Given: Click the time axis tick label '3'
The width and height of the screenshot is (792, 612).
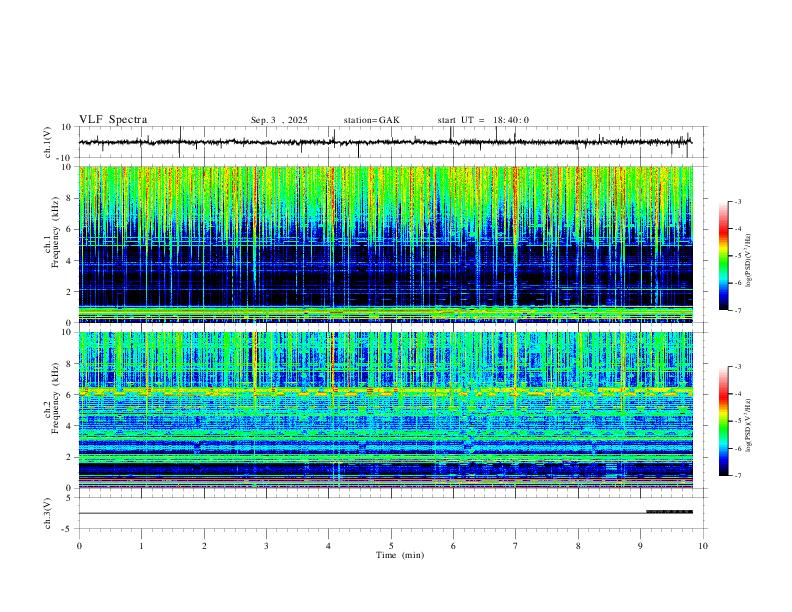Looking at the screenshot, I should point(266,546).
